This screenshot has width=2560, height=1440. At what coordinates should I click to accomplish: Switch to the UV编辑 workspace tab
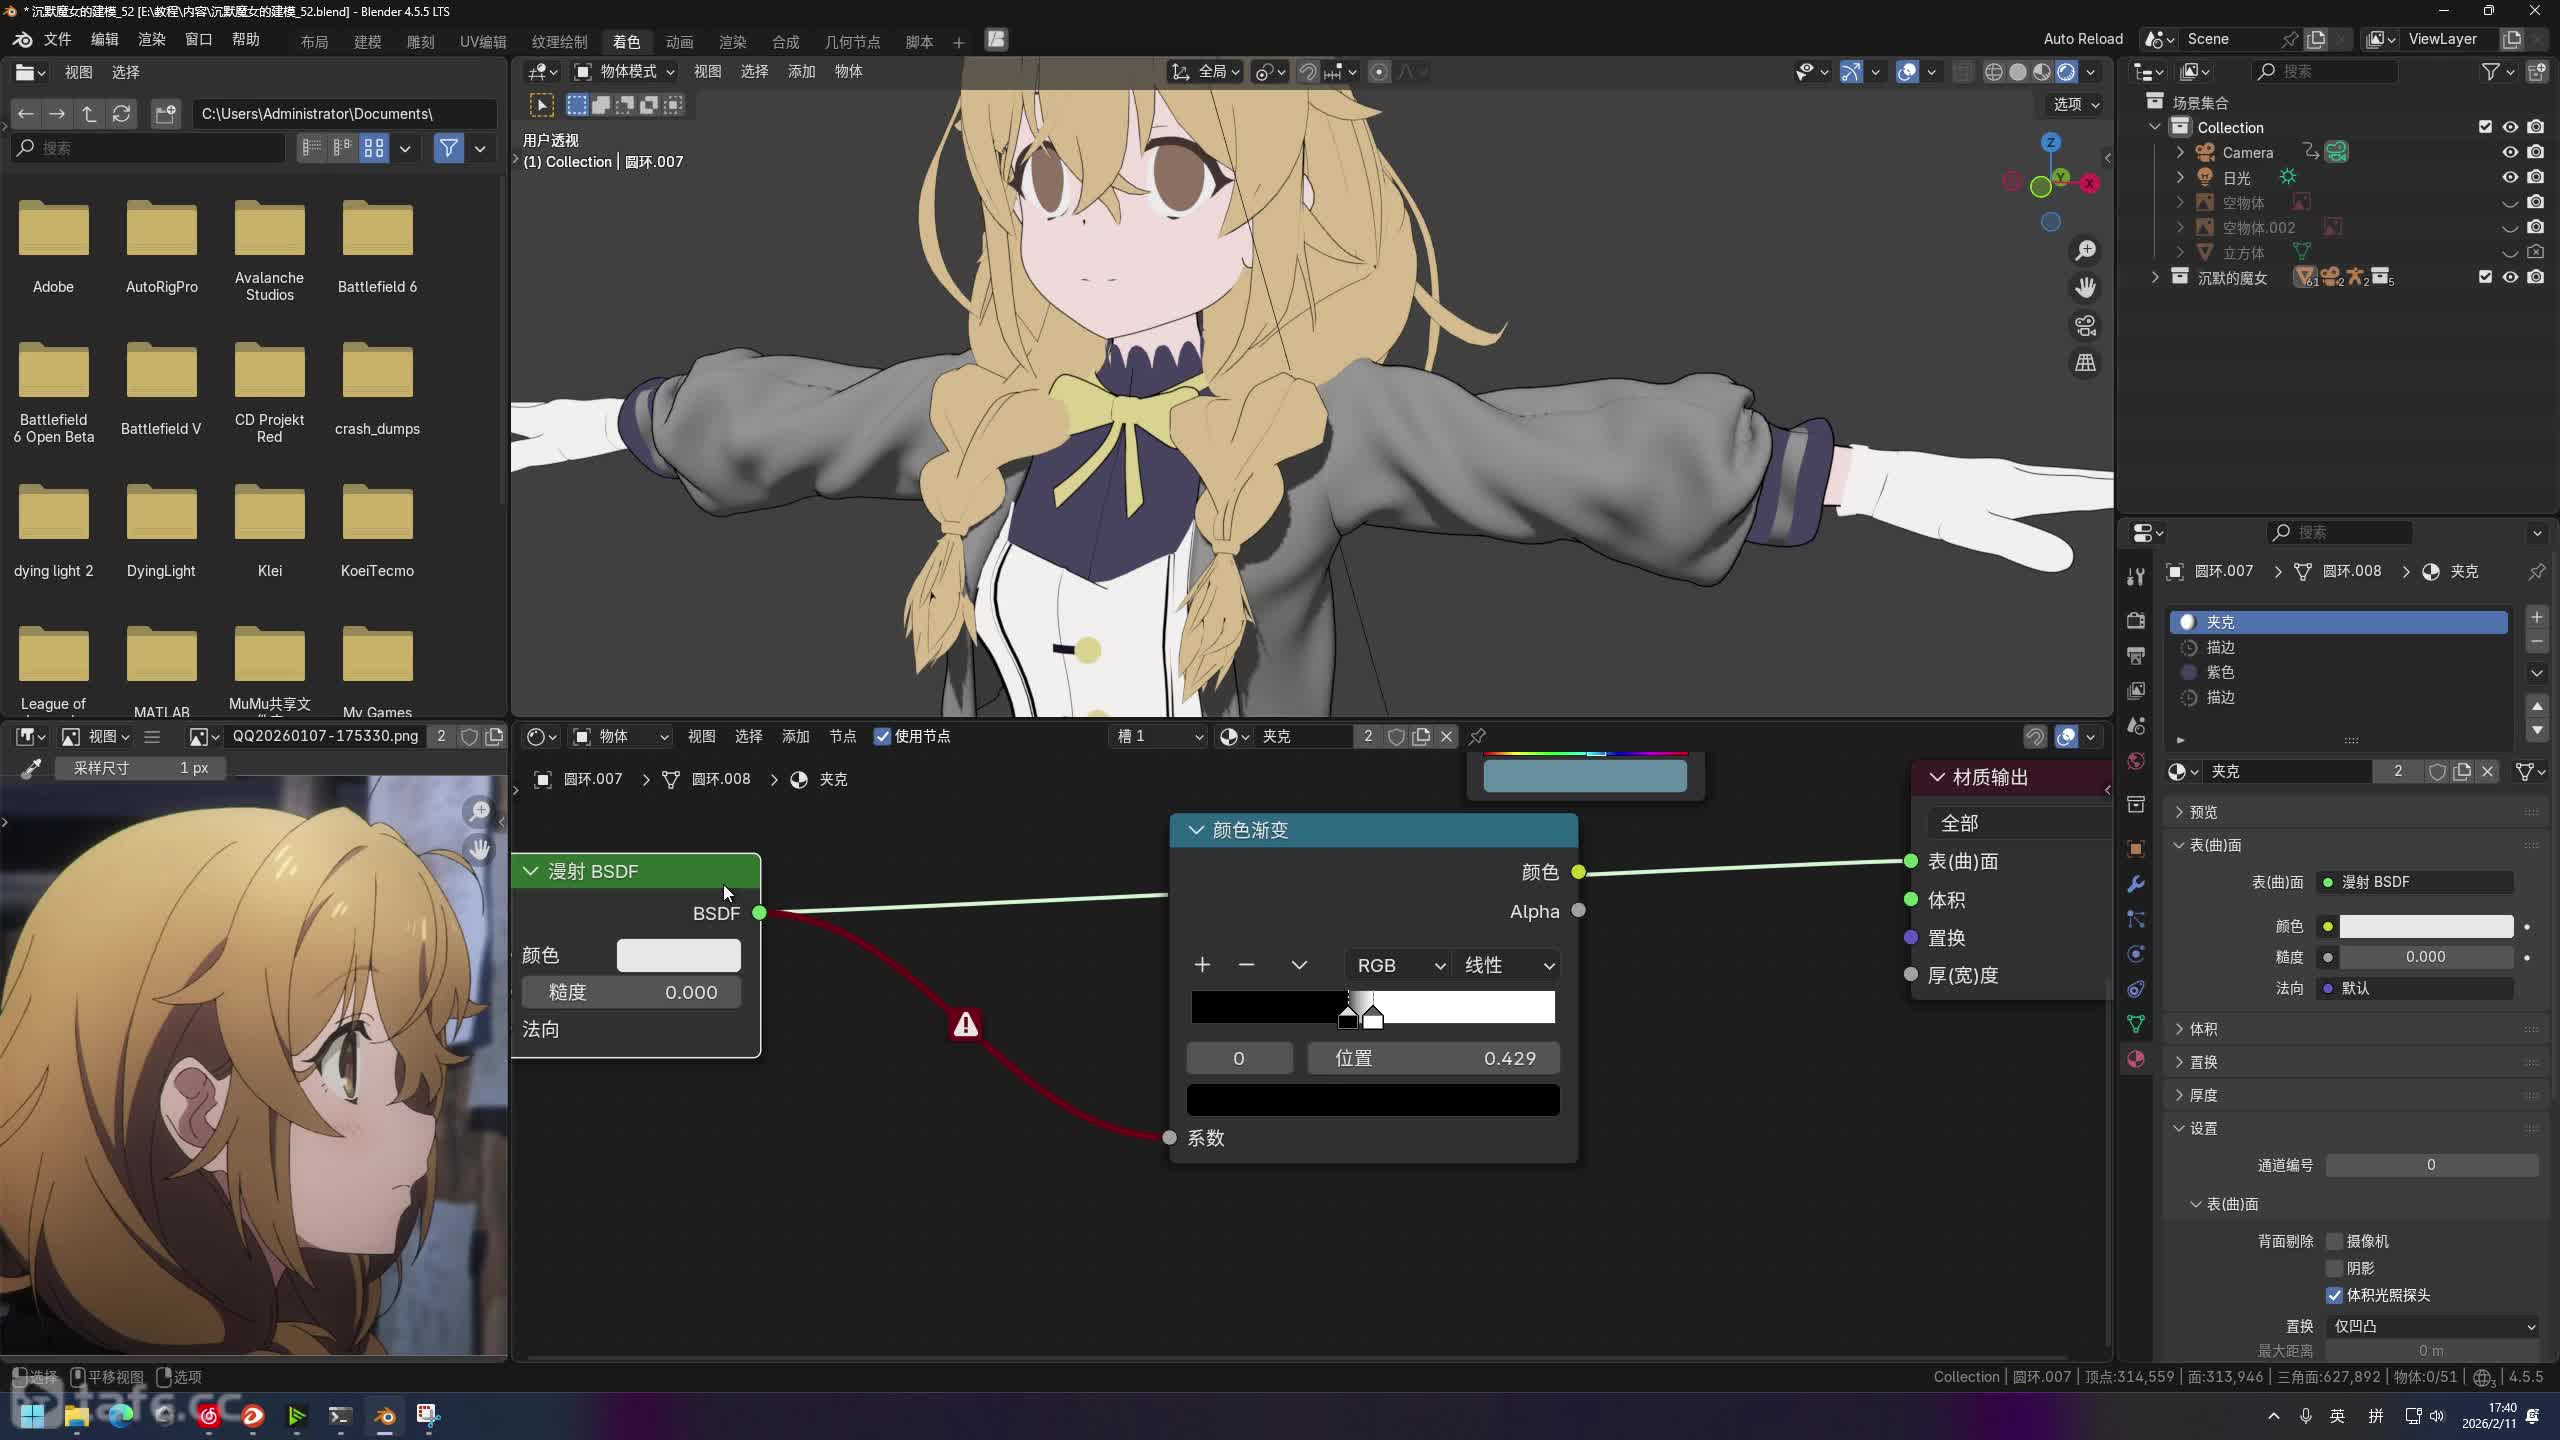482,41
